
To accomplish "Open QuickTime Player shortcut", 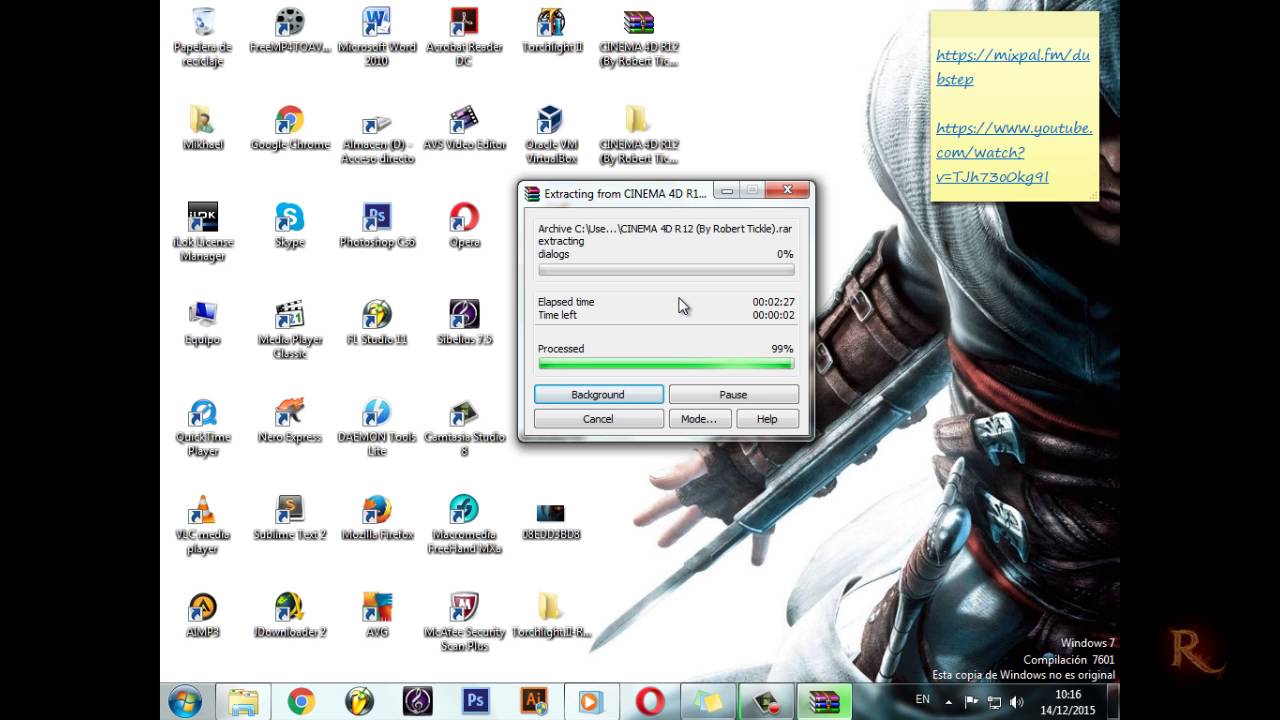I will [x=203, y=427].
